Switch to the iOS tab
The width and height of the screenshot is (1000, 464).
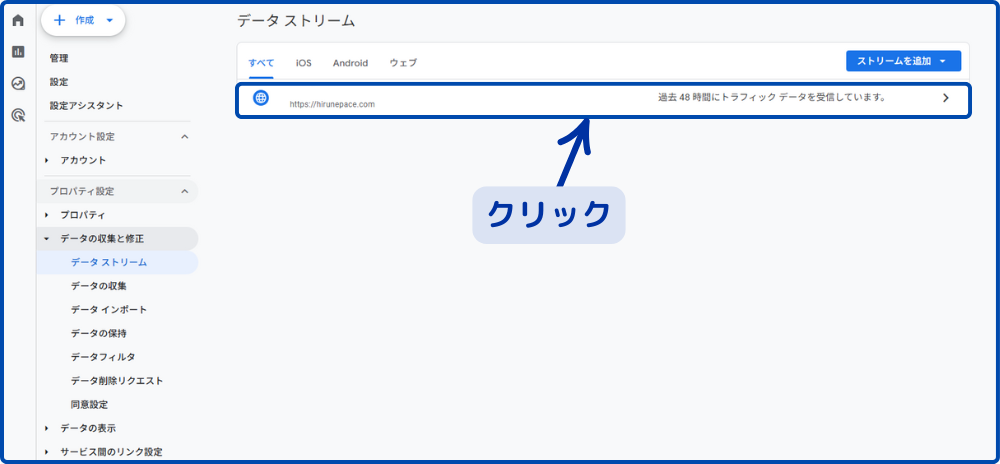(303, 63)
